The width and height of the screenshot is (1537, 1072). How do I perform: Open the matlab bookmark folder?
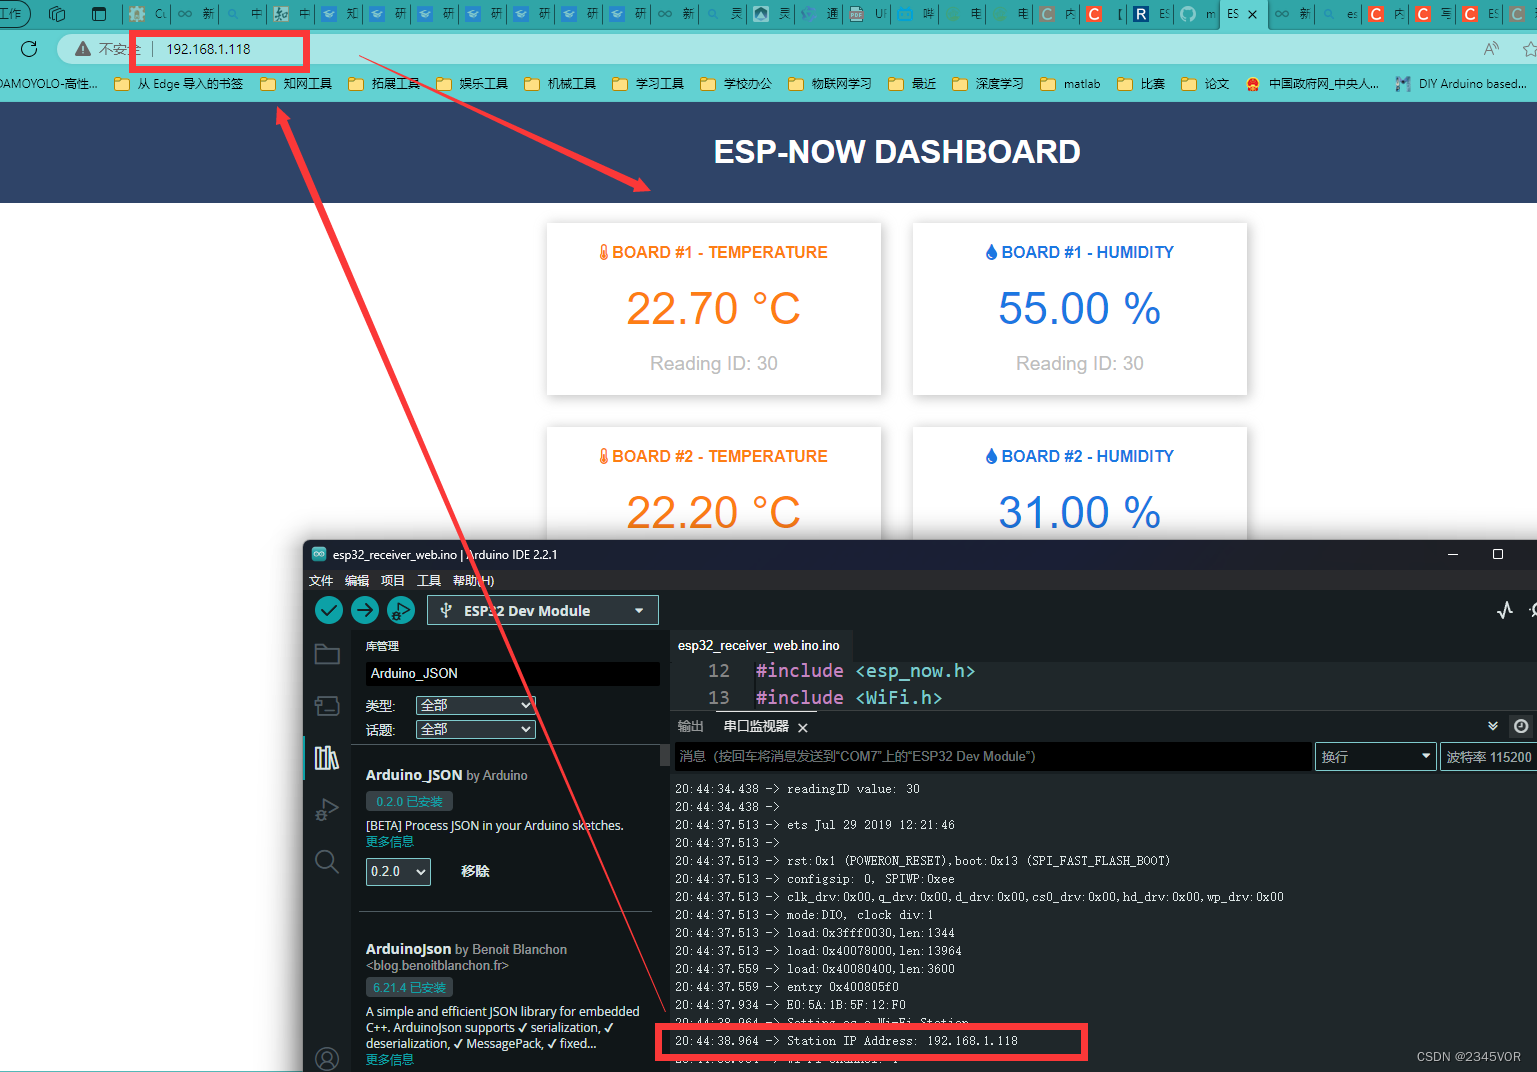tap(1071, 84)
